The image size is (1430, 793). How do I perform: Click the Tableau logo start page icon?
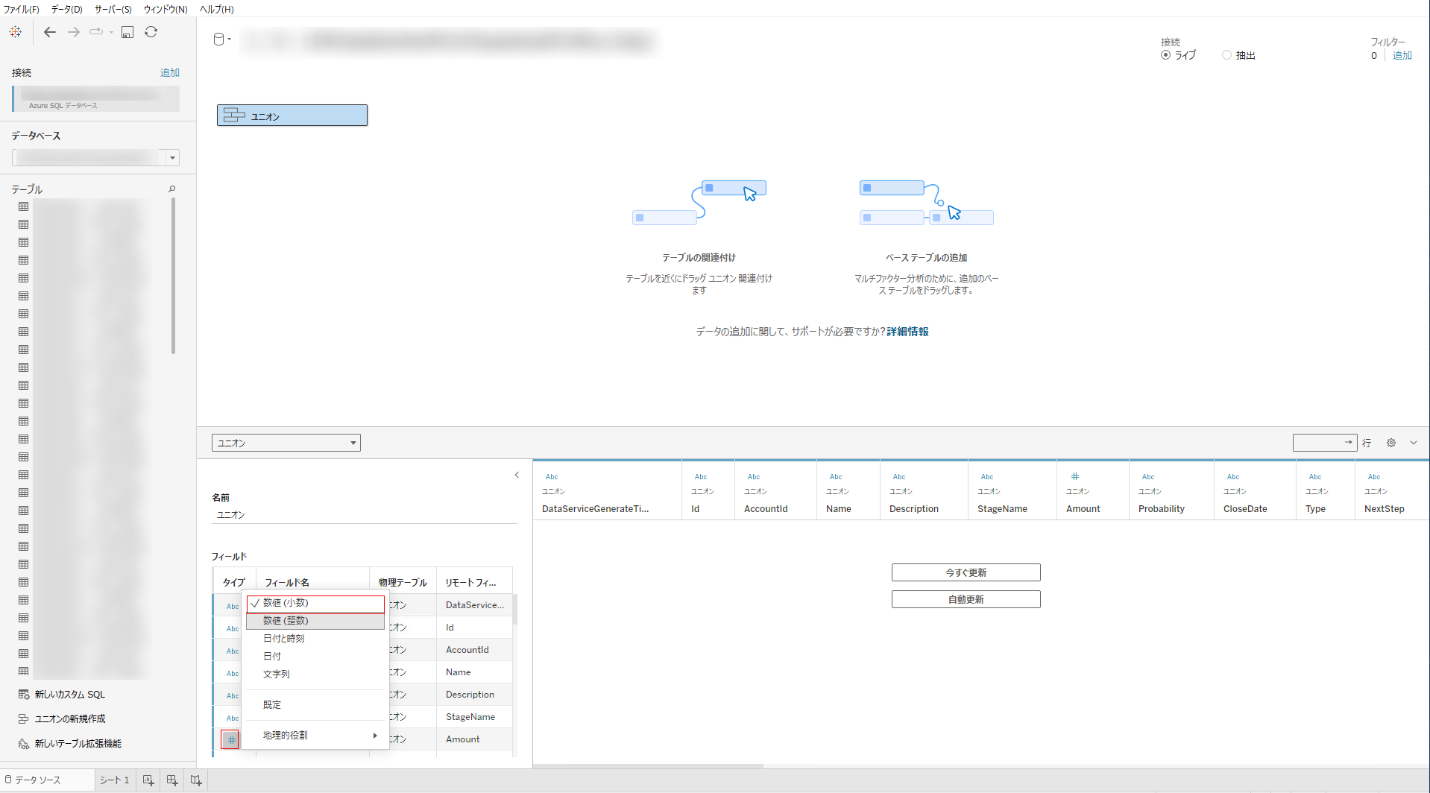coord(15,32)
